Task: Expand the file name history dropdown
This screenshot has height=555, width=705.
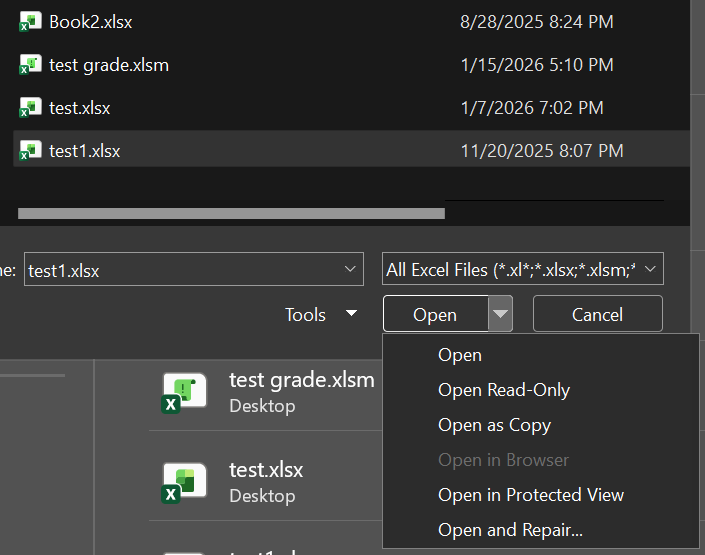Action: point(350,269)
